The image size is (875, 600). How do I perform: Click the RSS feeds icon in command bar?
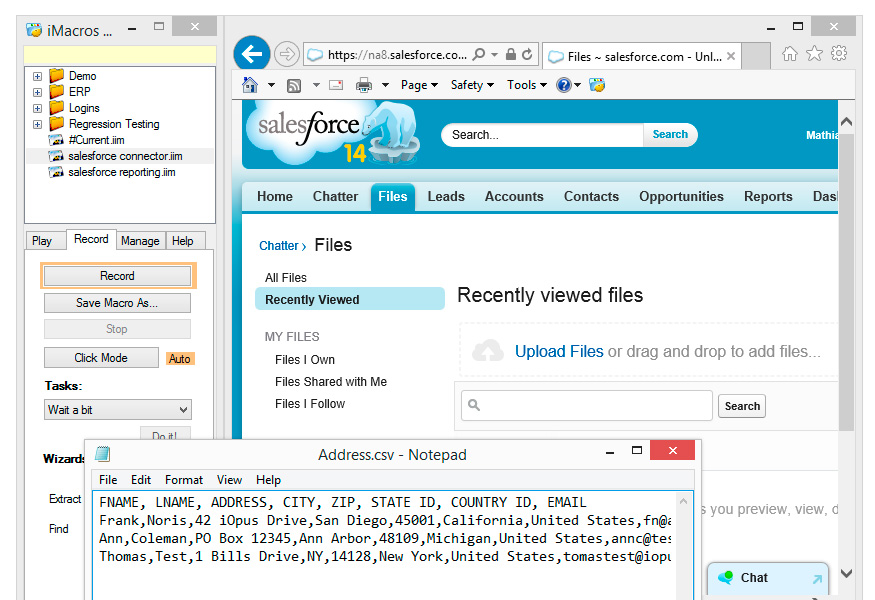[294, 85]
